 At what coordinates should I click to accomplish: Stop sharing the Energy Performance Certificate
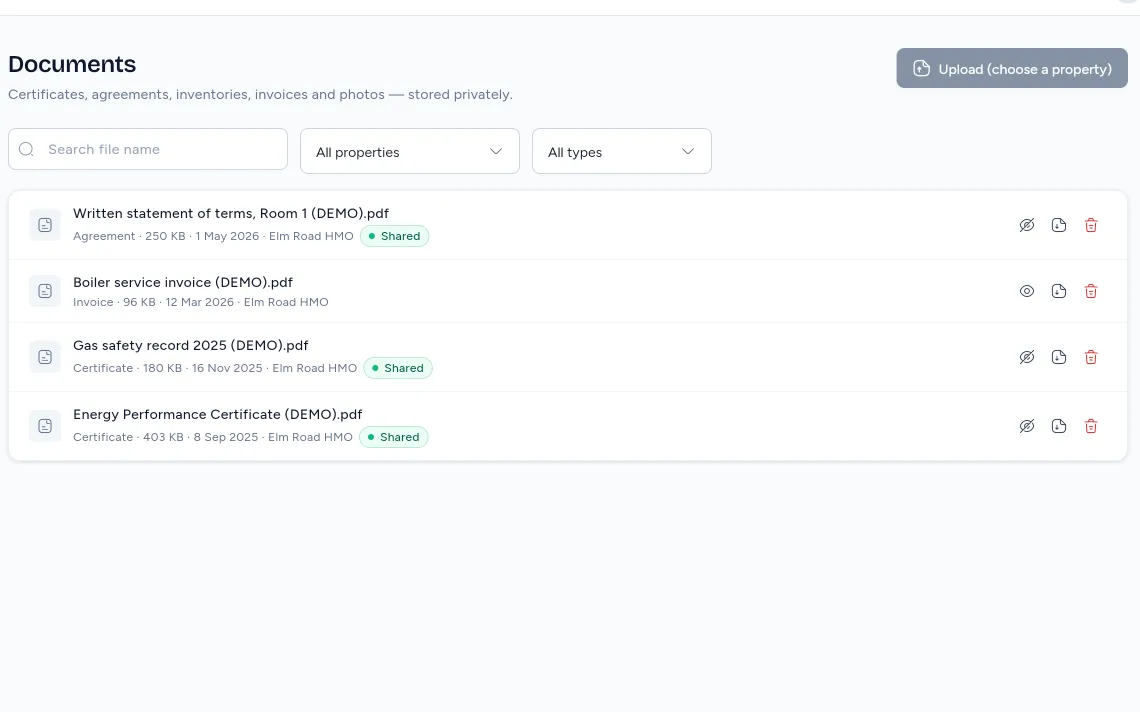click(1027, 426)
